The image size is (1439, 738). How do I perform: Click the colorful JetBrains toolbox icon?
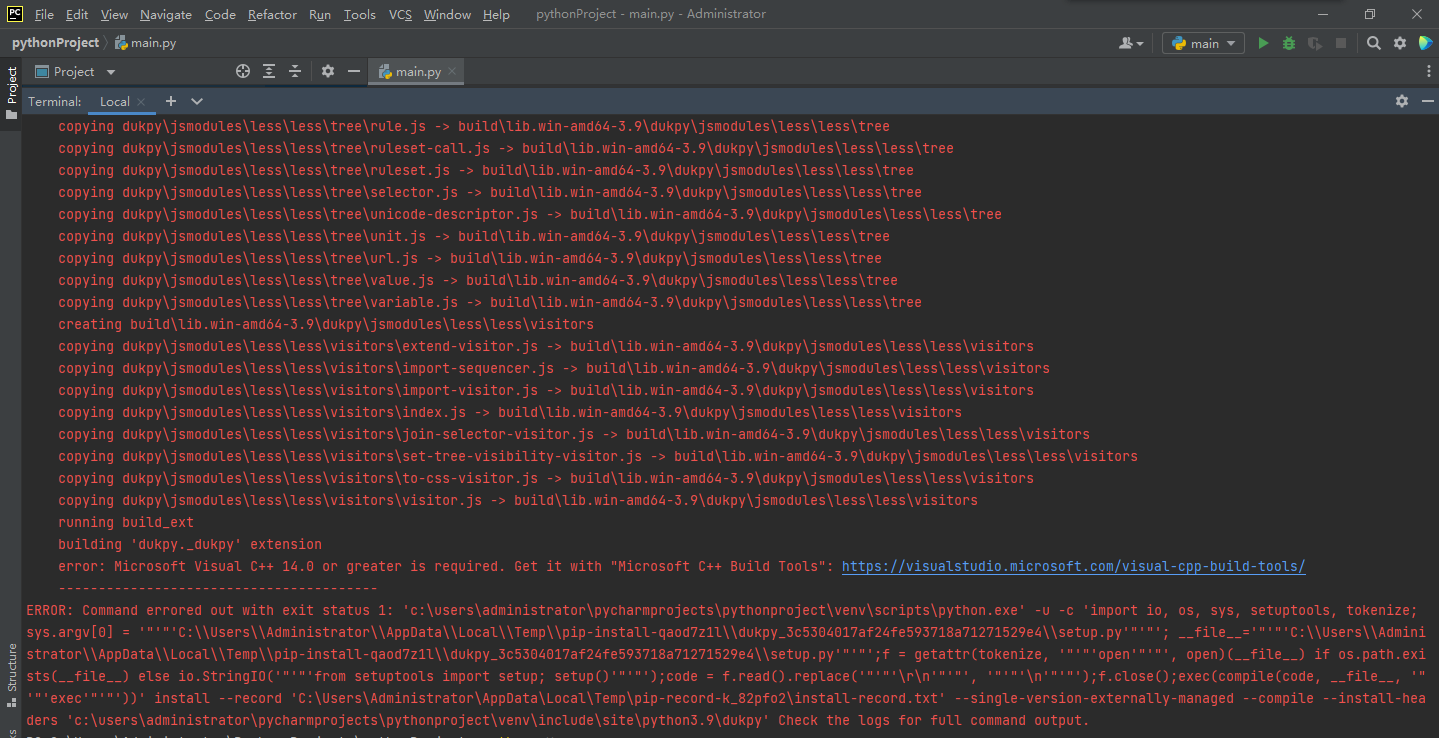(x=1425, y=43)
